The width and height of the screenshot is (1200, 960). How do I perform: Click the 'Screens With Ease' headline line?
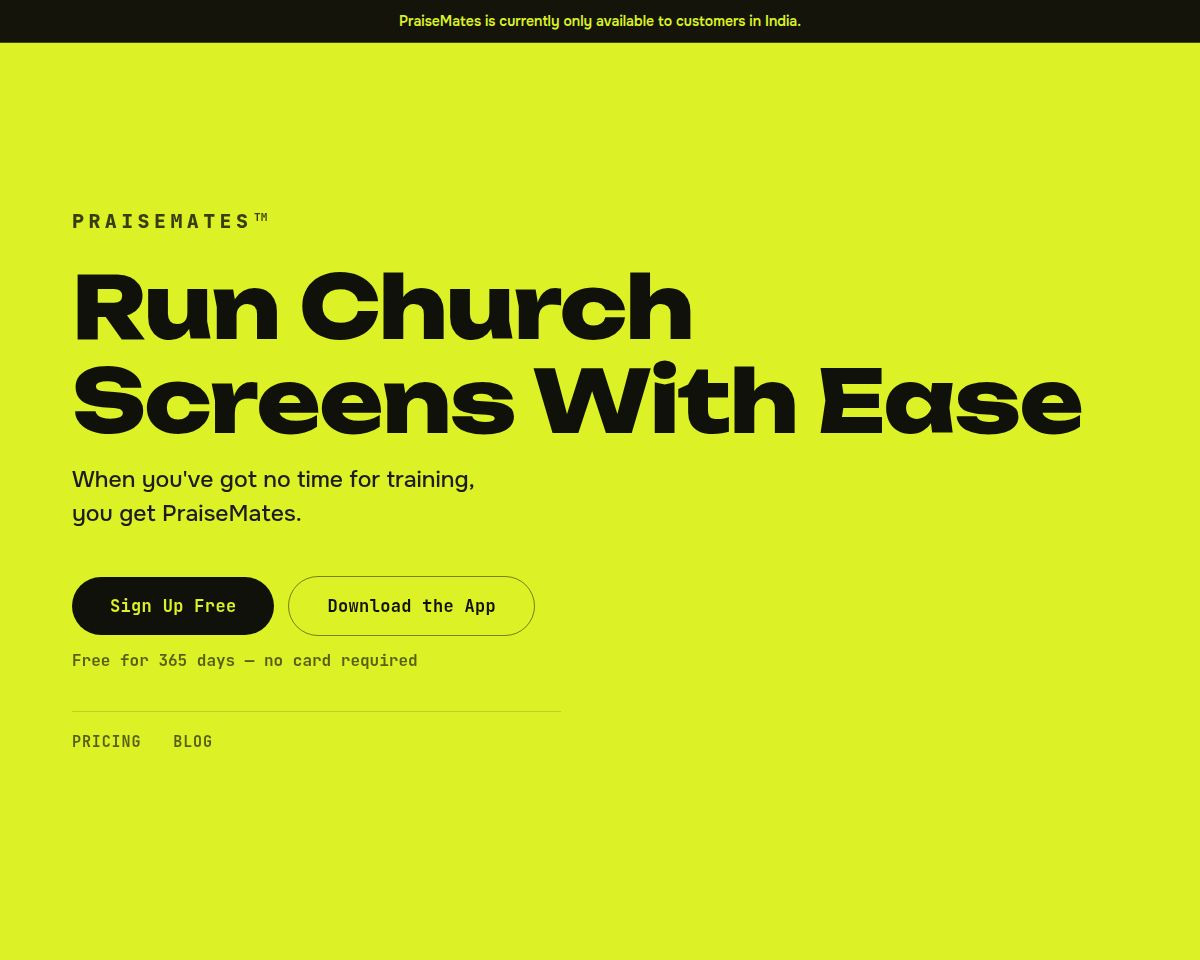pos(578,403)
